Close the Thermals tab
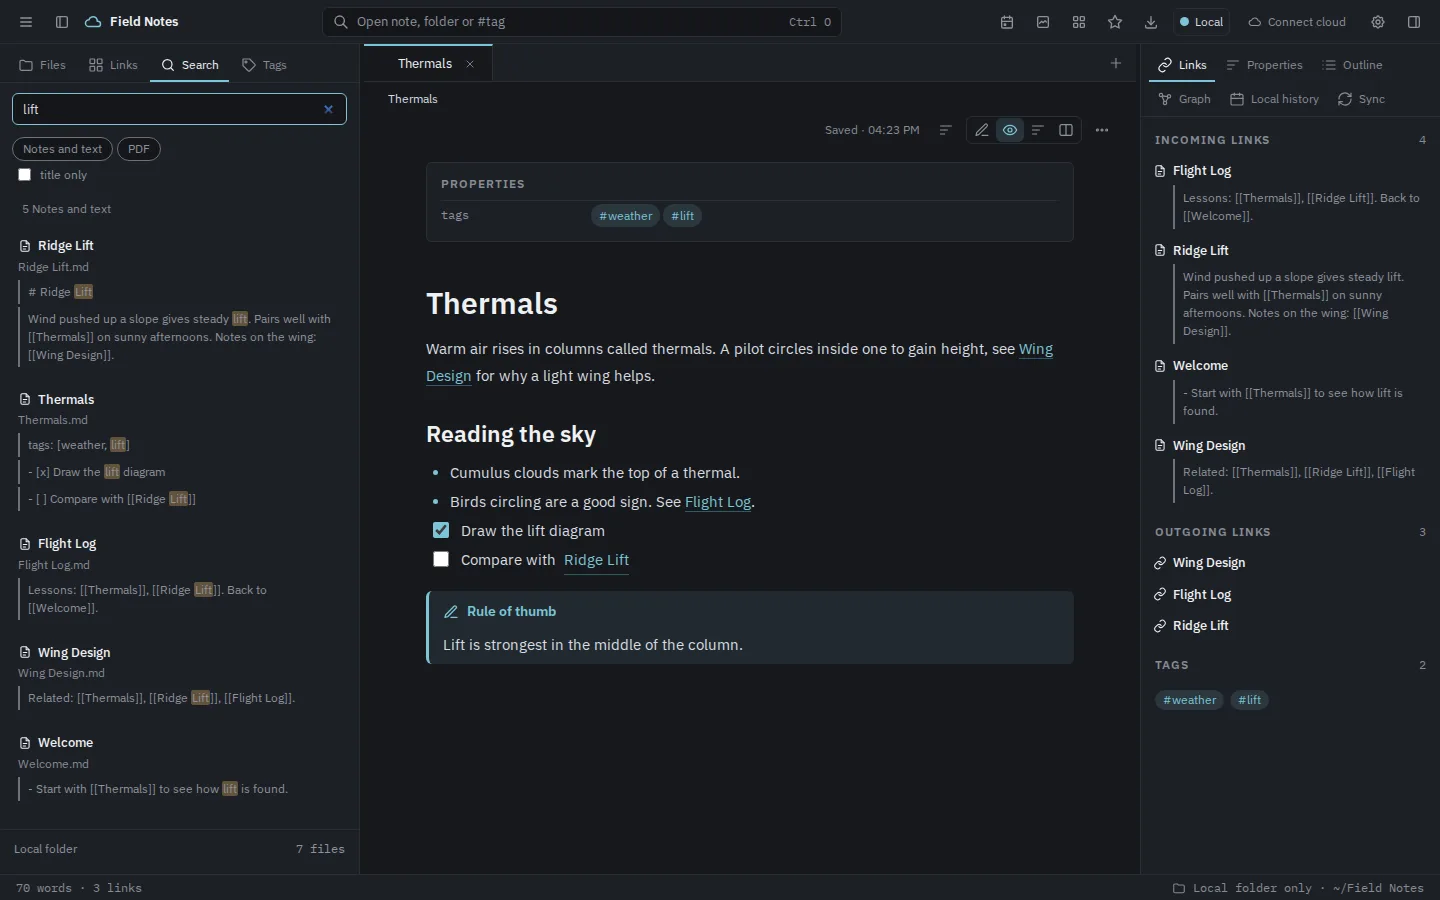Screen dimensions: 1440x900 click(x=470, y=64)
